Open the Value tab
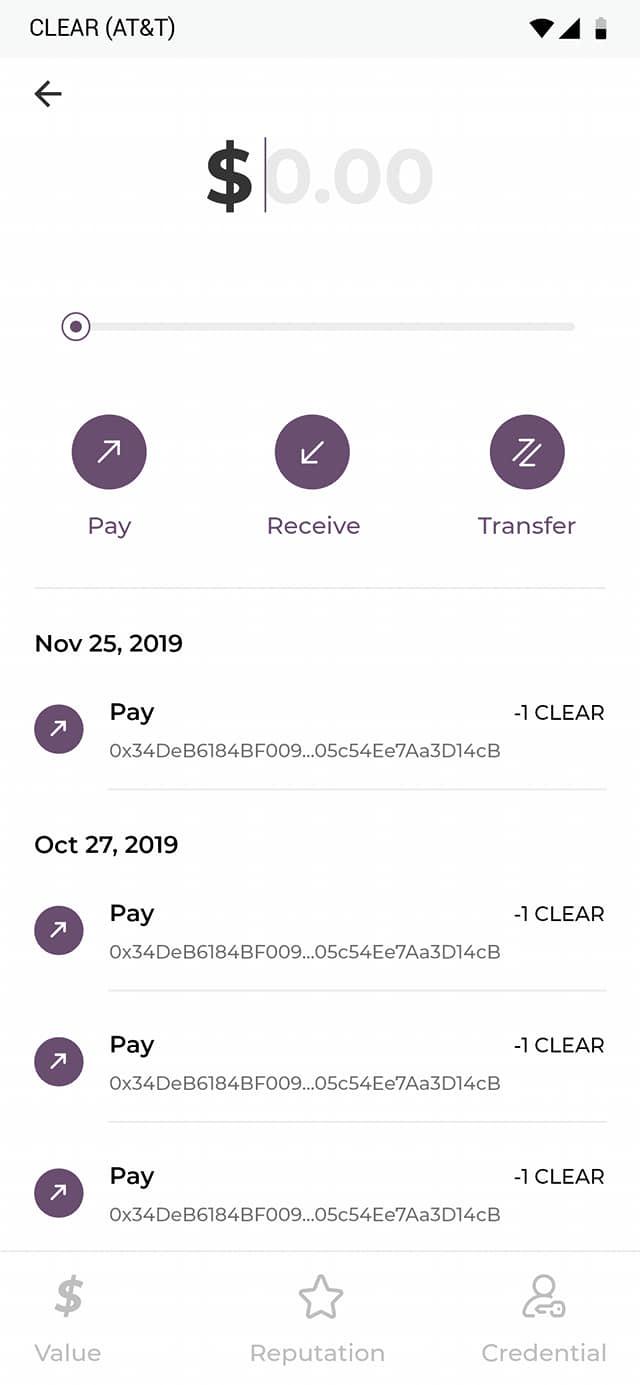Screen dimensions: 640x1385 coord(68,1320)
